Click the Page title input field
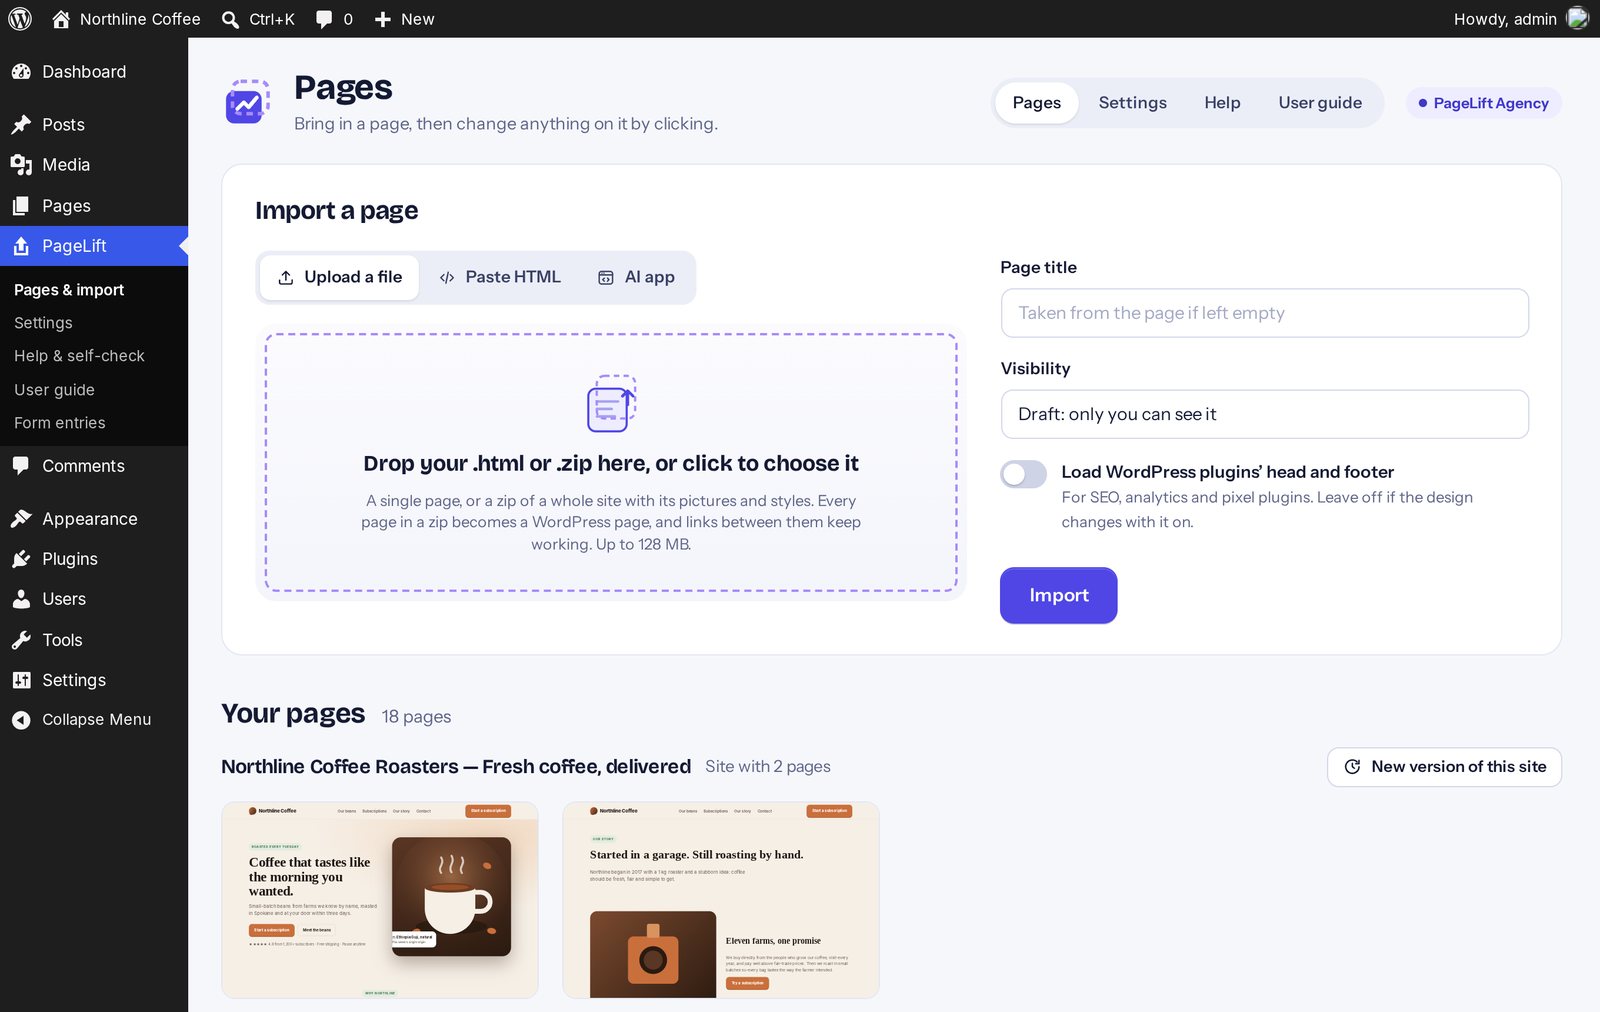This screenshot has height=1012, width=1600. [1264, 313]
